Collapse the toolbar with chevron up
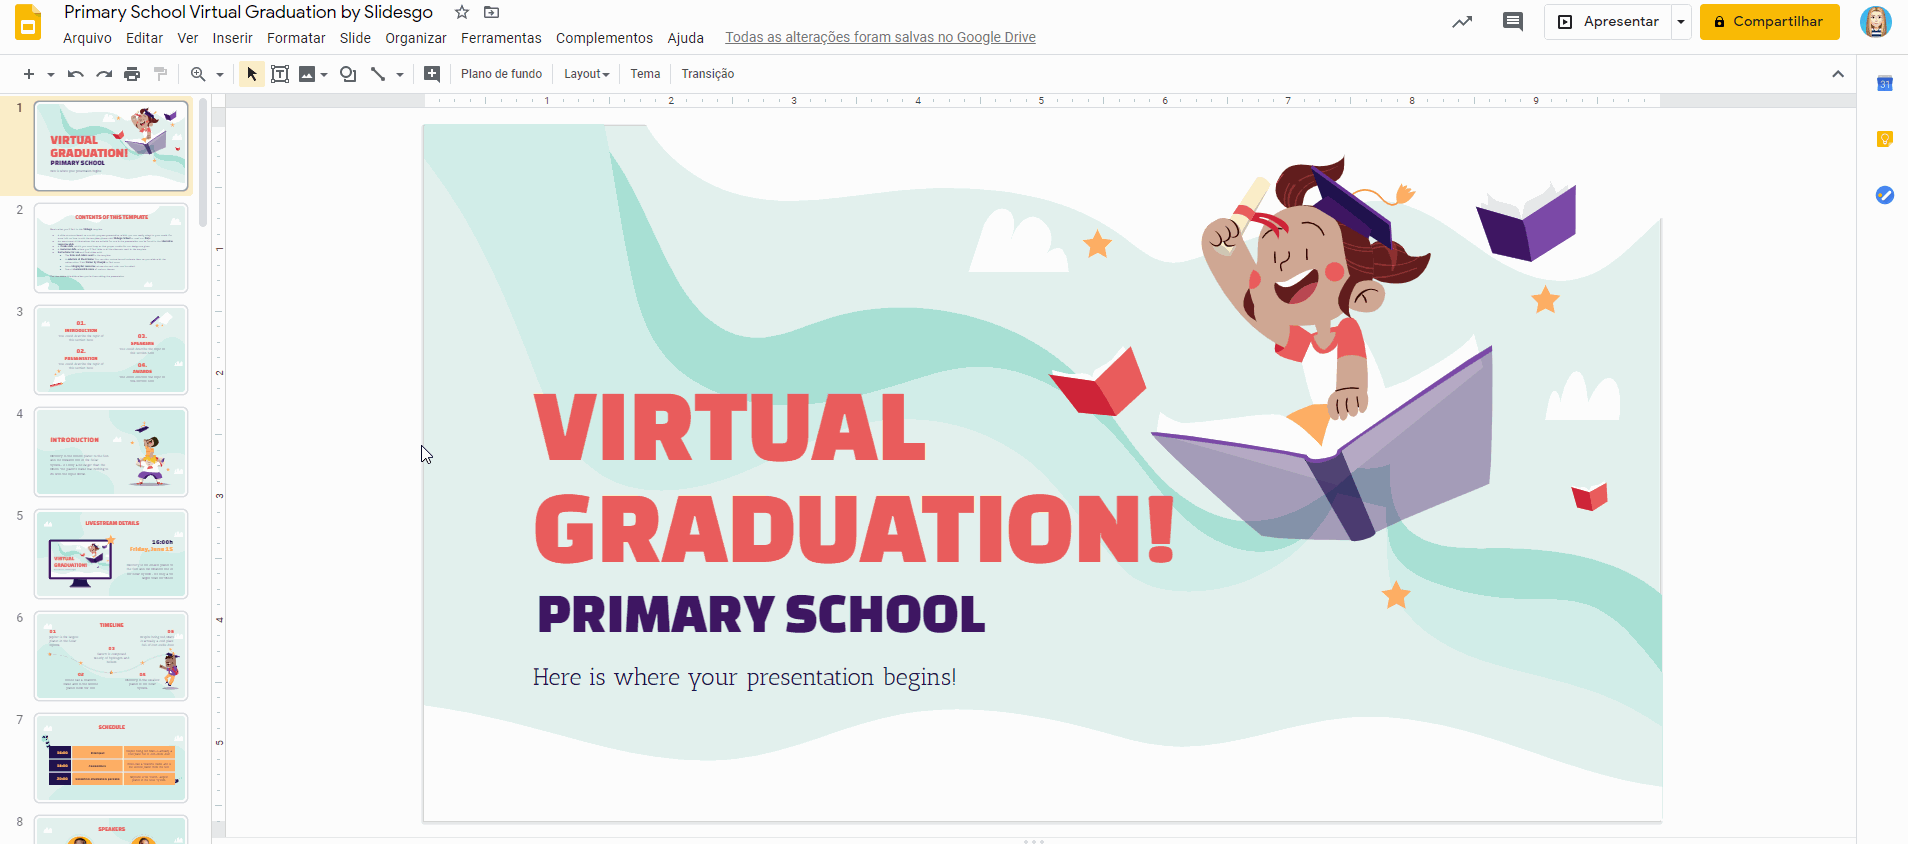Screen dimensions: 1908x844 (x=1838, y=74)
